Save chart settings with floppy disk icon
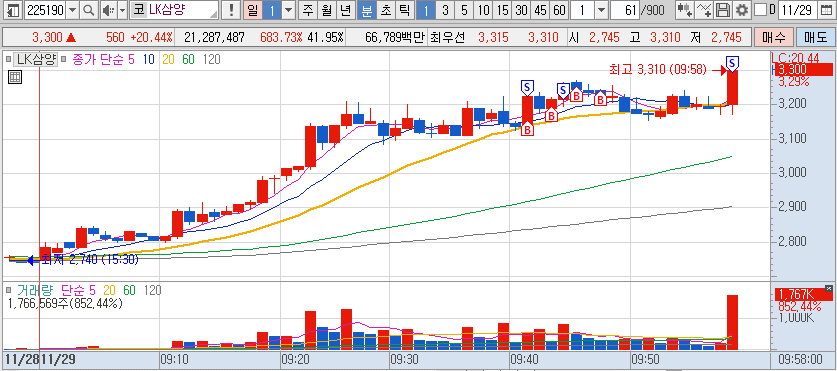 tap(722, 10)
